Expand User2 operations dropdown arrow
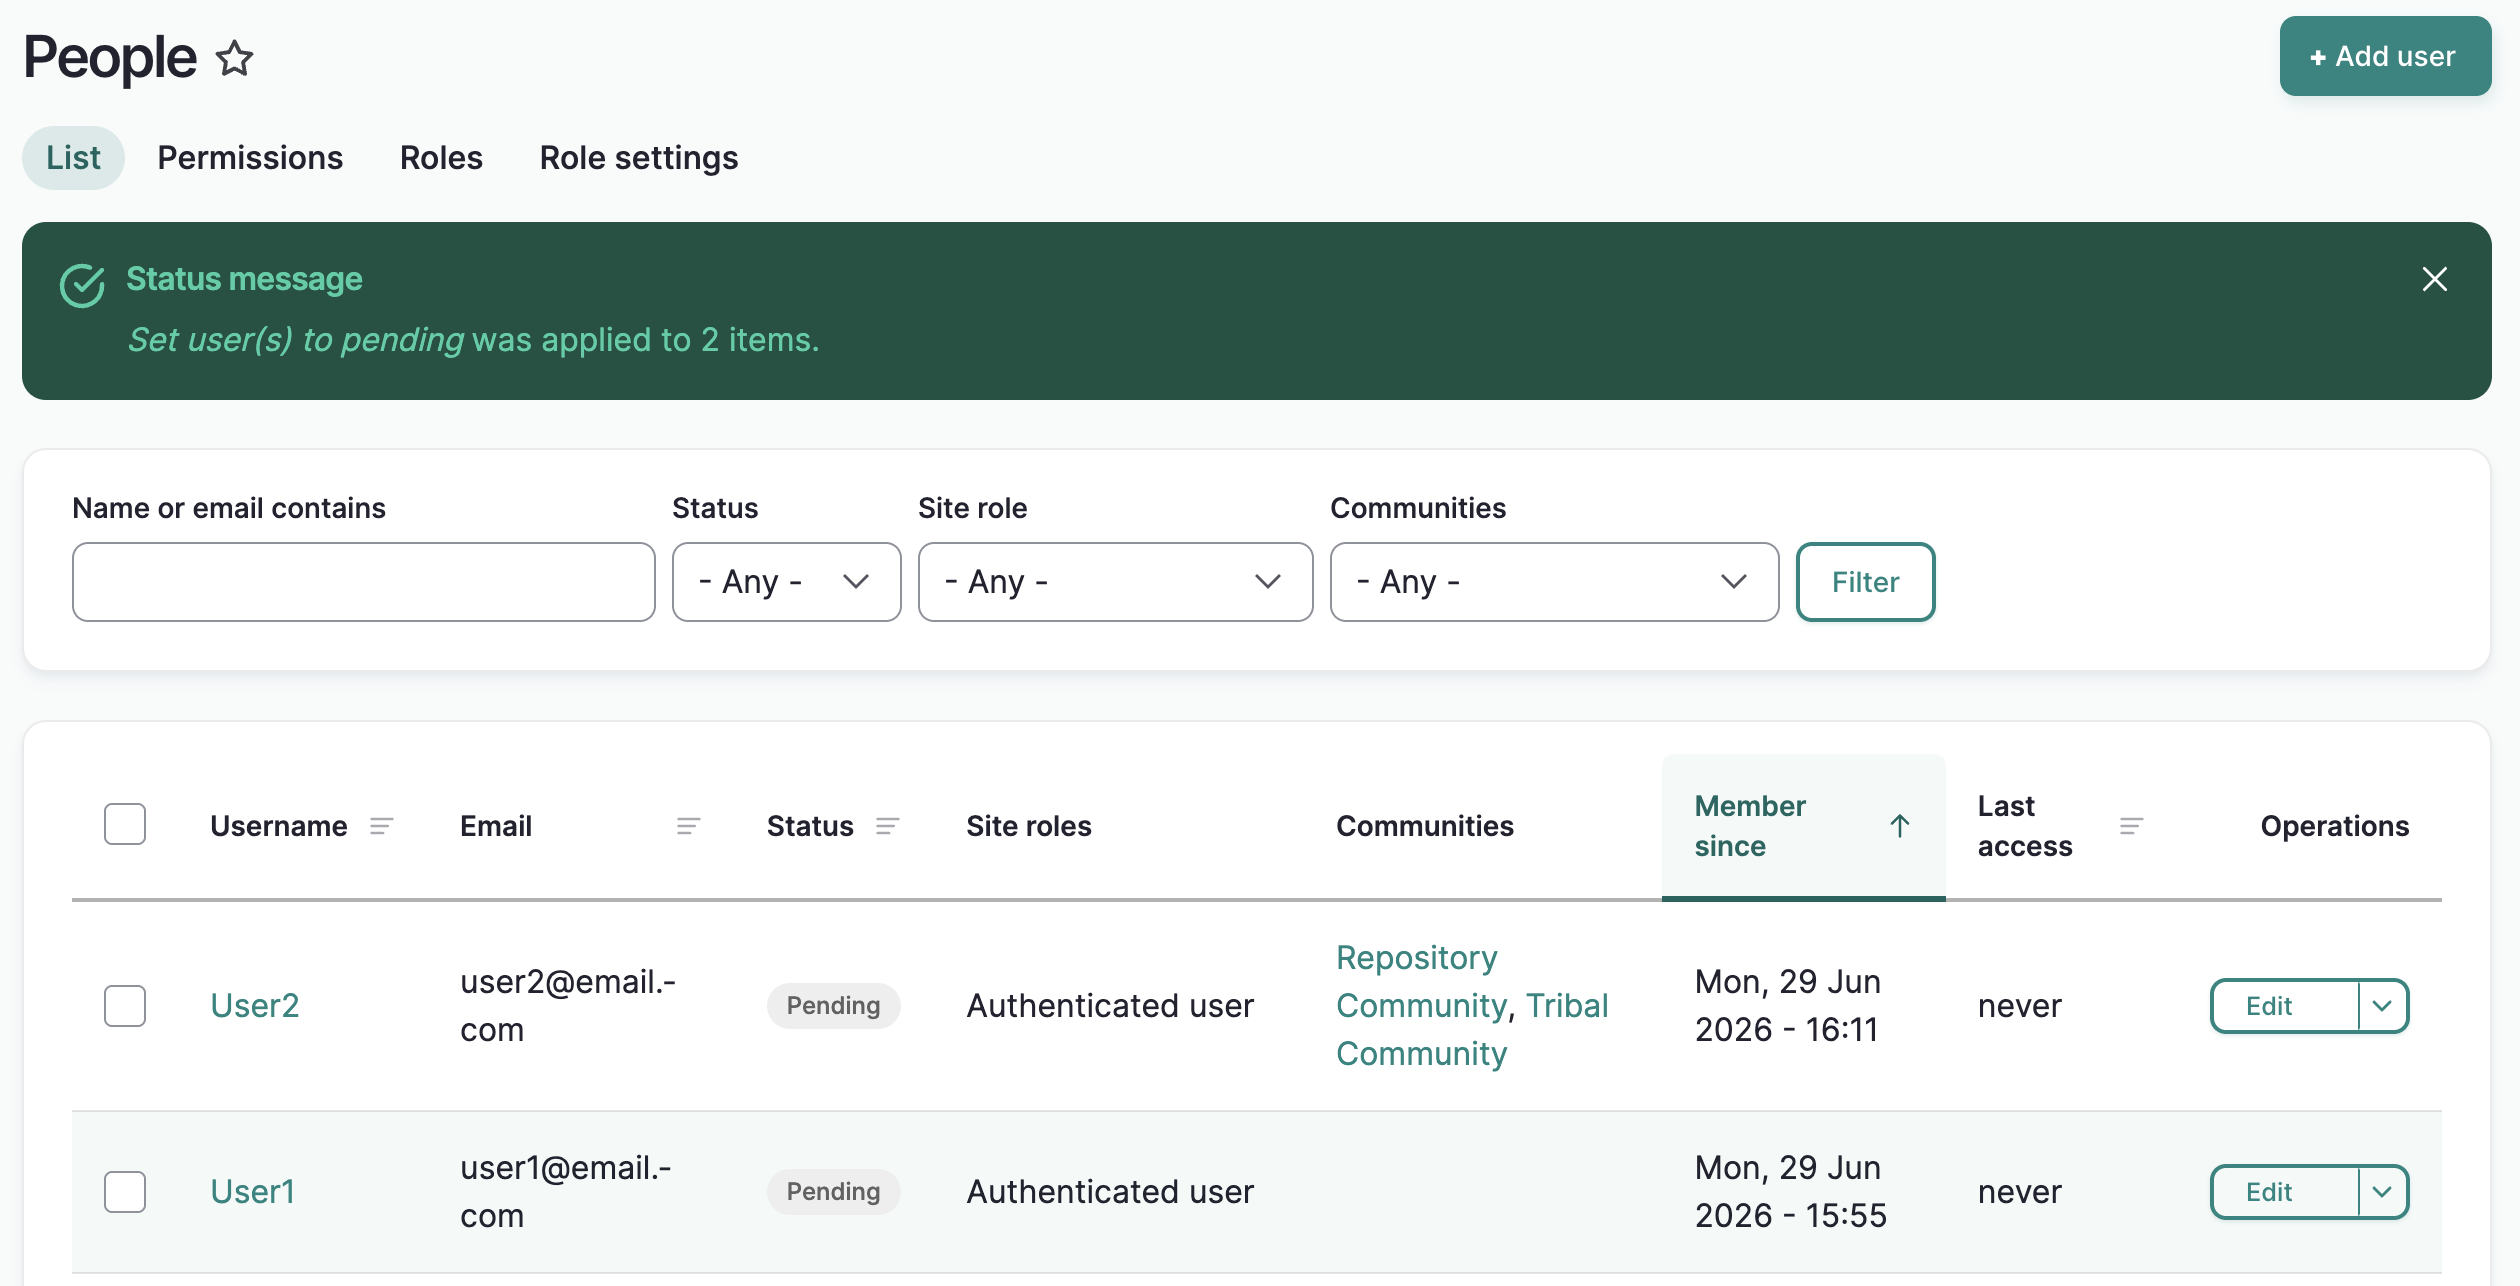Image resolution: width=2520 pixels, height=1286 pixels. click(2383, 1006)
